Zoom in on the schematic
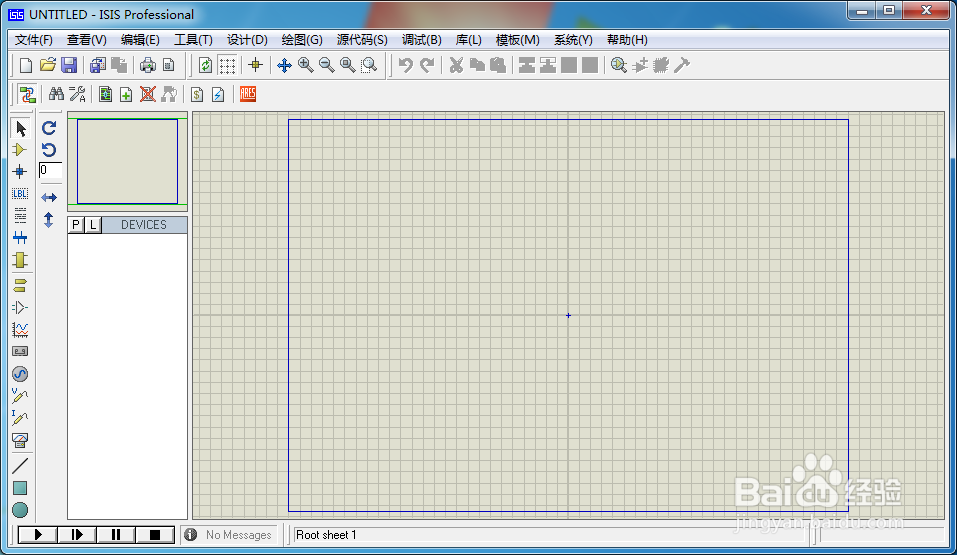 pos(306,65)
